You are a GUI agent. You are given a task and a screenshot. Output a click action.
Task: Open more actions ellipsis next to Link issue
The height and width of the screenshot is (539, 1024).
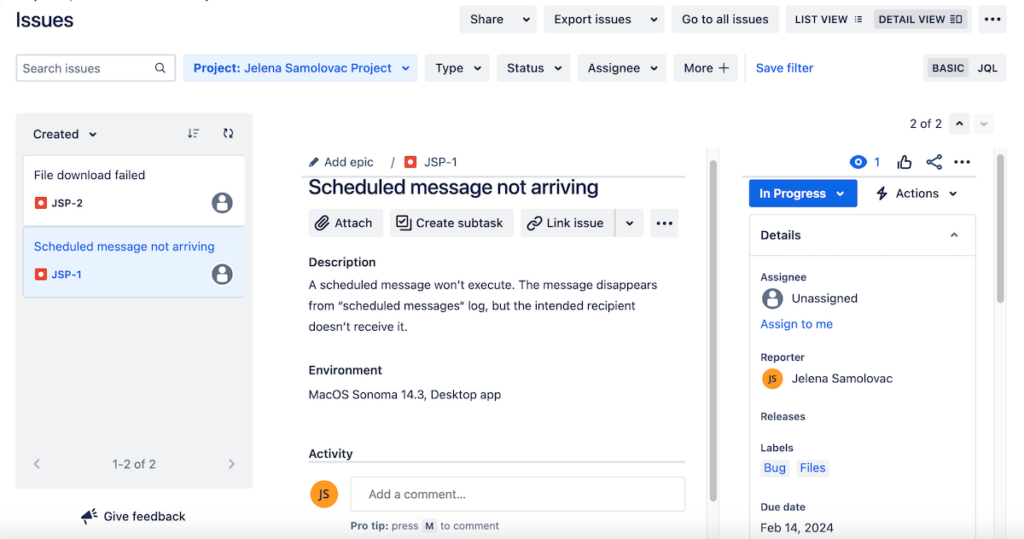pos(664,223)
